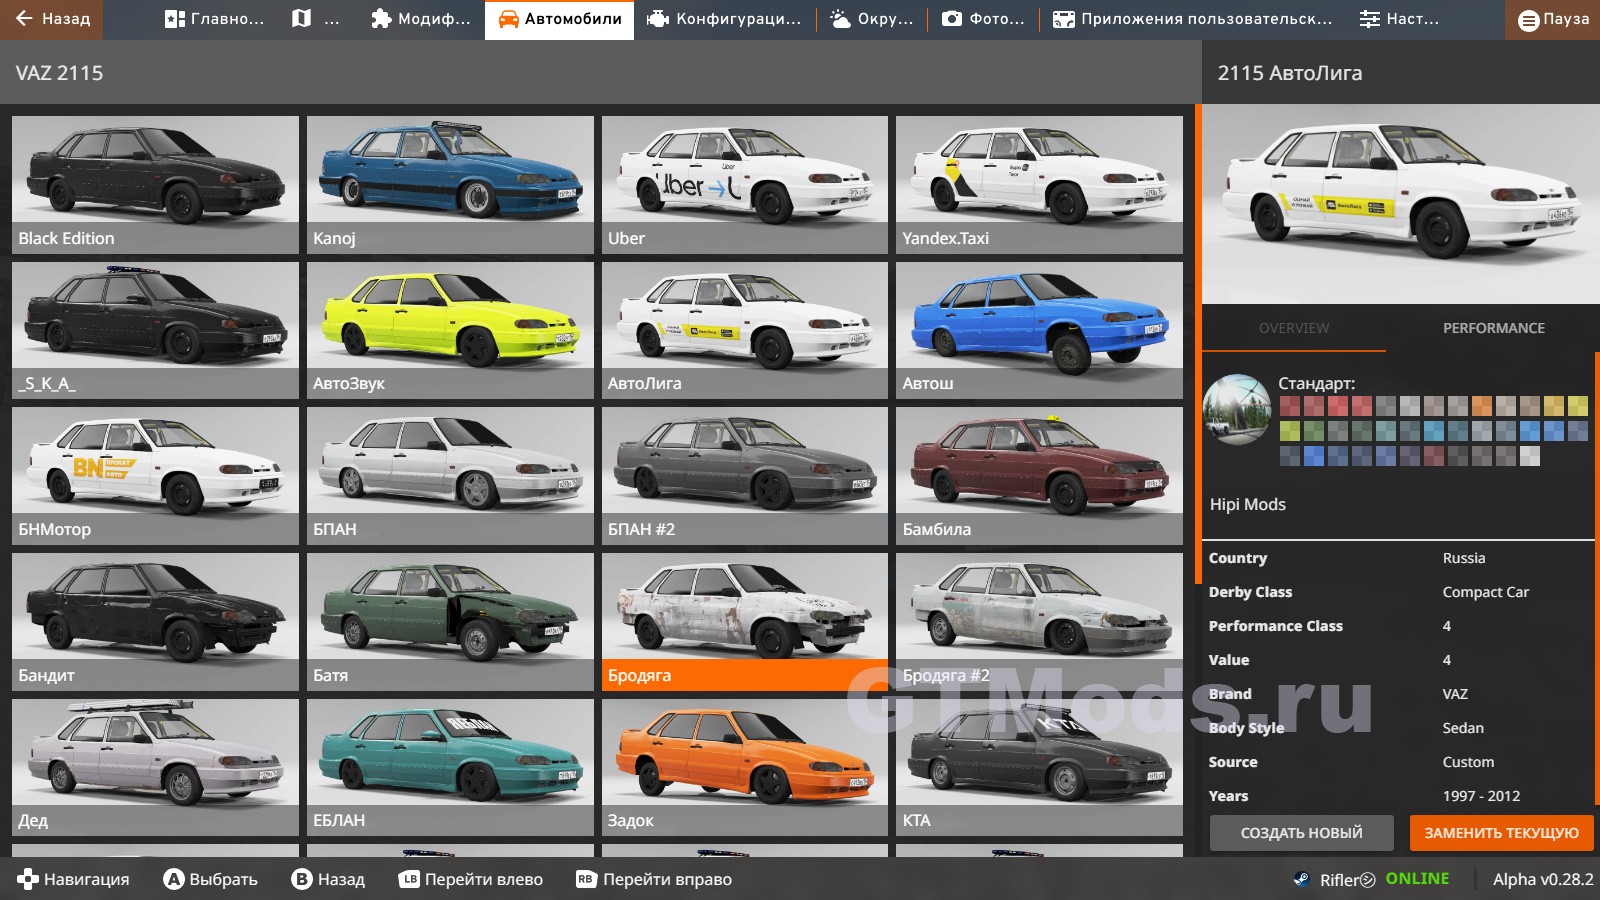This screenshot has width=1600, height=900.
Task: Pick the orange paint swatch
Action: click(1481, 406)
